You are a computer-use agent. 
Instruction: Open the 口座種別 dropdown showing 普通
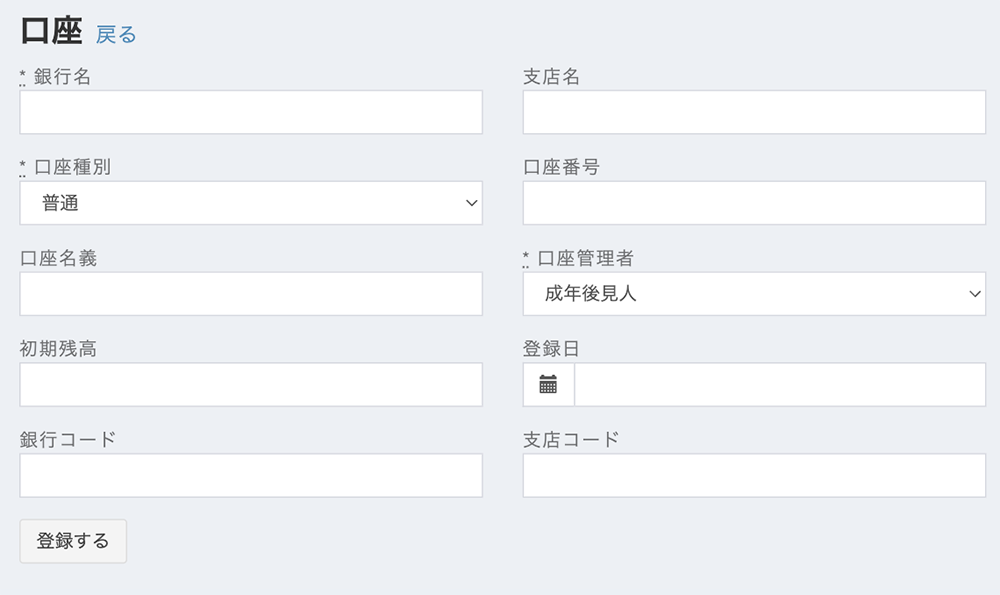pos(251,203)
